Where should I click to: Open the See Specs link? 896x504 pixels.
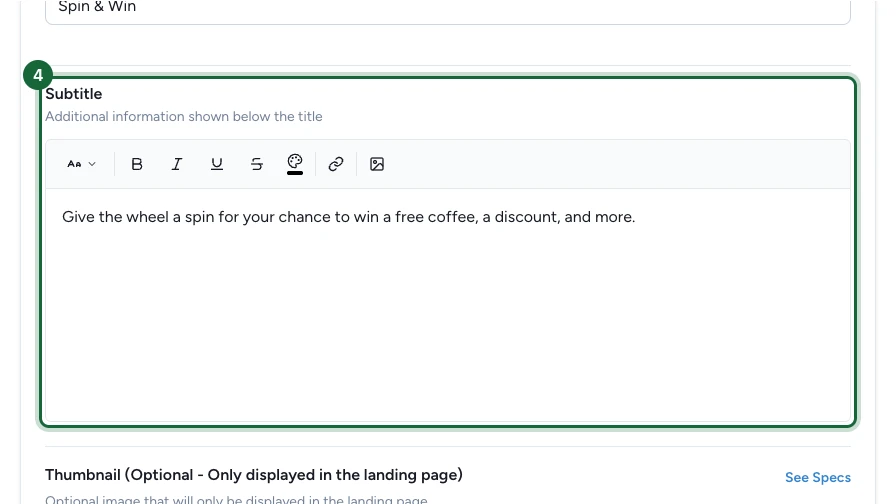[818, 478]
